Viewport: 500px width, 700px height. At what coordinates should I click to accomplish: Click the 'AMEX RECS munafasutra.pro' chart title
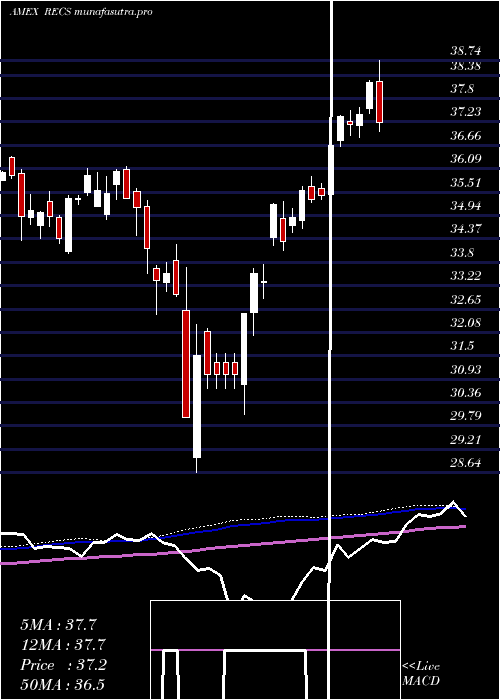[x=81, y=12]
